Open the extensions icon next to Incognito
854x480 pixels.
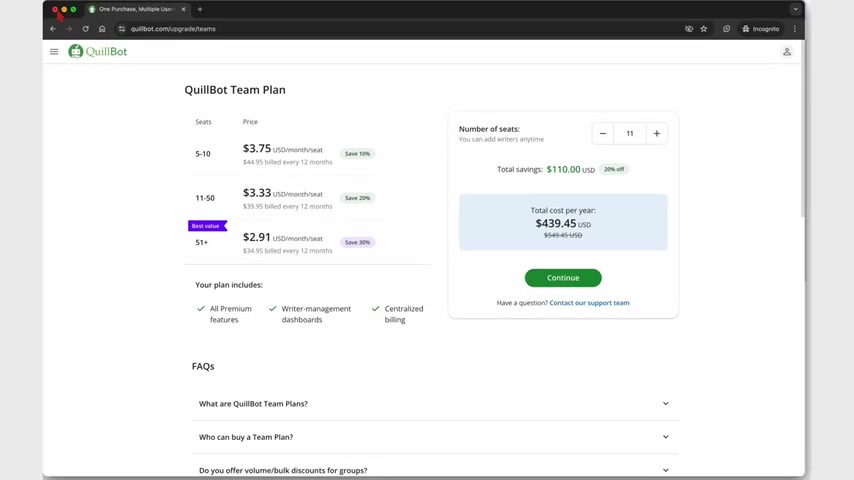click(726, 29)
